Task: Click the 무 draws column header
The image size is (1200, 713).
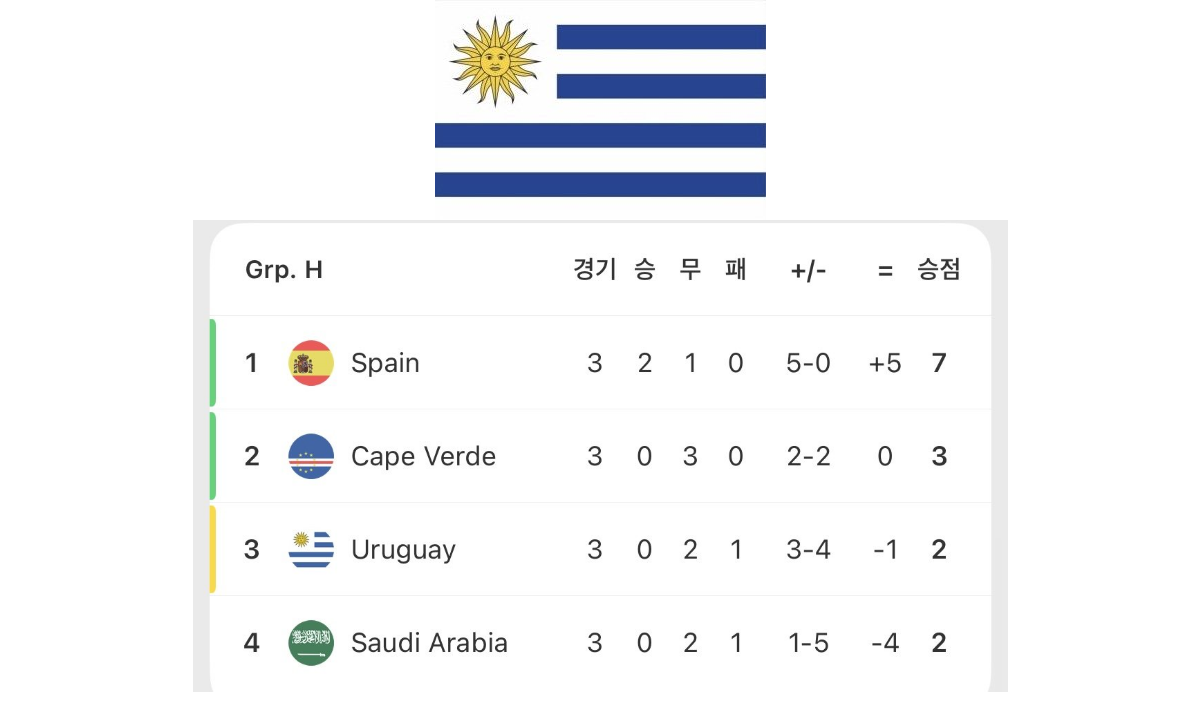Action: (x=690, y=269)
